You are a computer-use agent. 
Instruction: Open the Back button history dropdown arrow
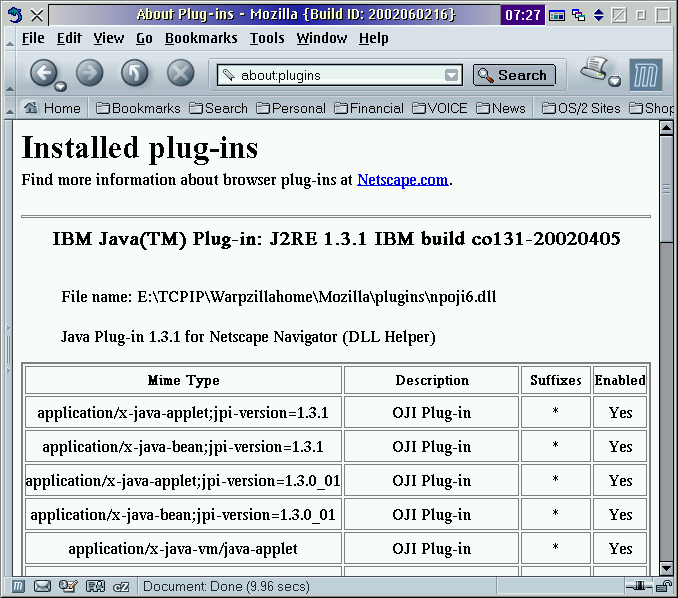61,86
